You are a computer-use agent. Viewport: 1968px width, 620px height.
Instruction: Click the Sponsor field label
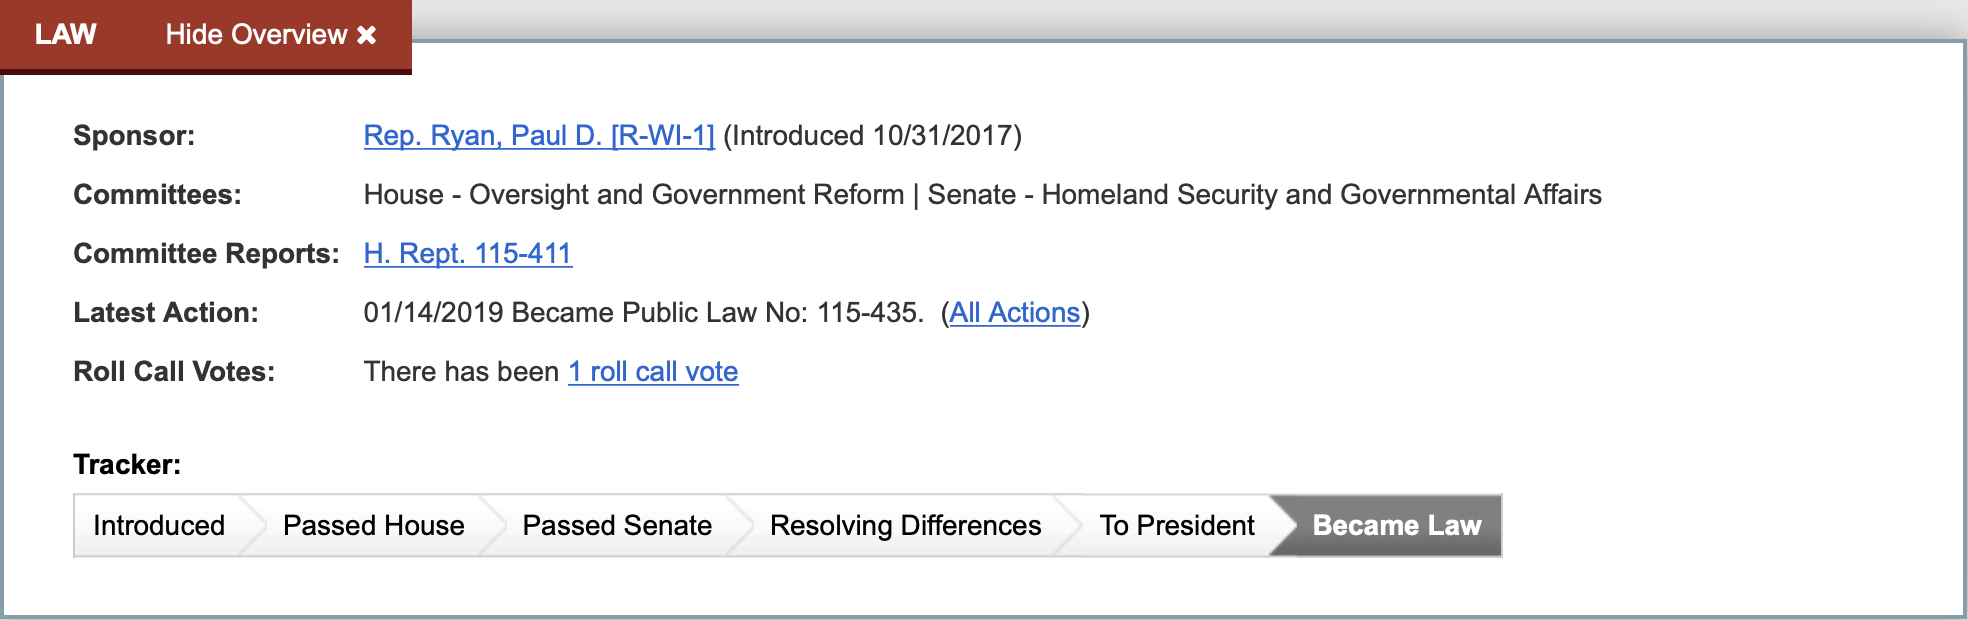click(134, 136)
